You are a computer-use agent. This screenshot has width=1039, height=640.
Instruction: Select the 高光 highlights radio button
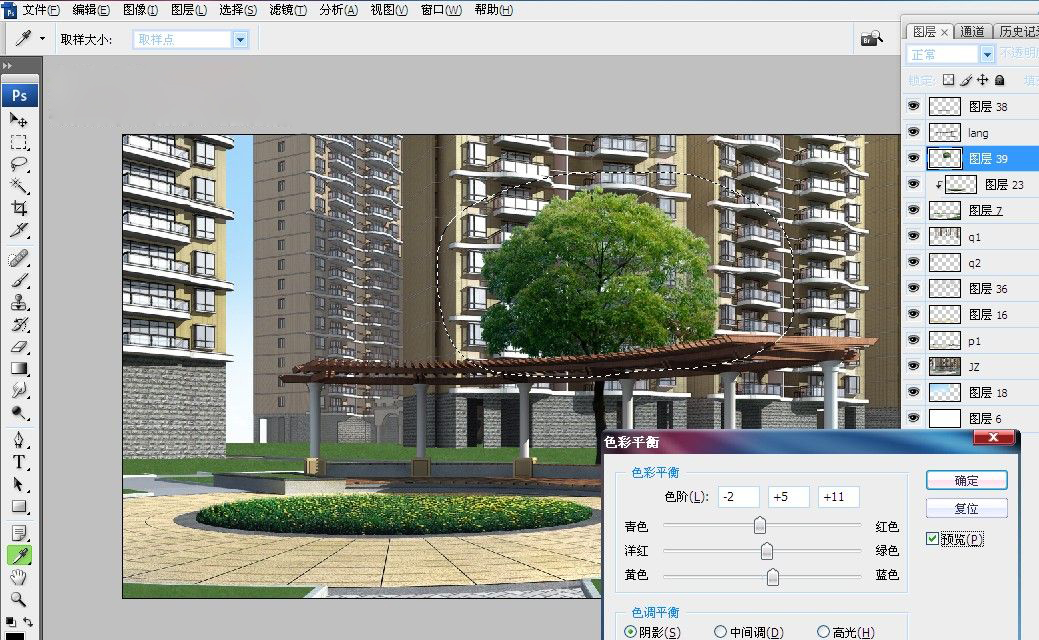point(823,632)
